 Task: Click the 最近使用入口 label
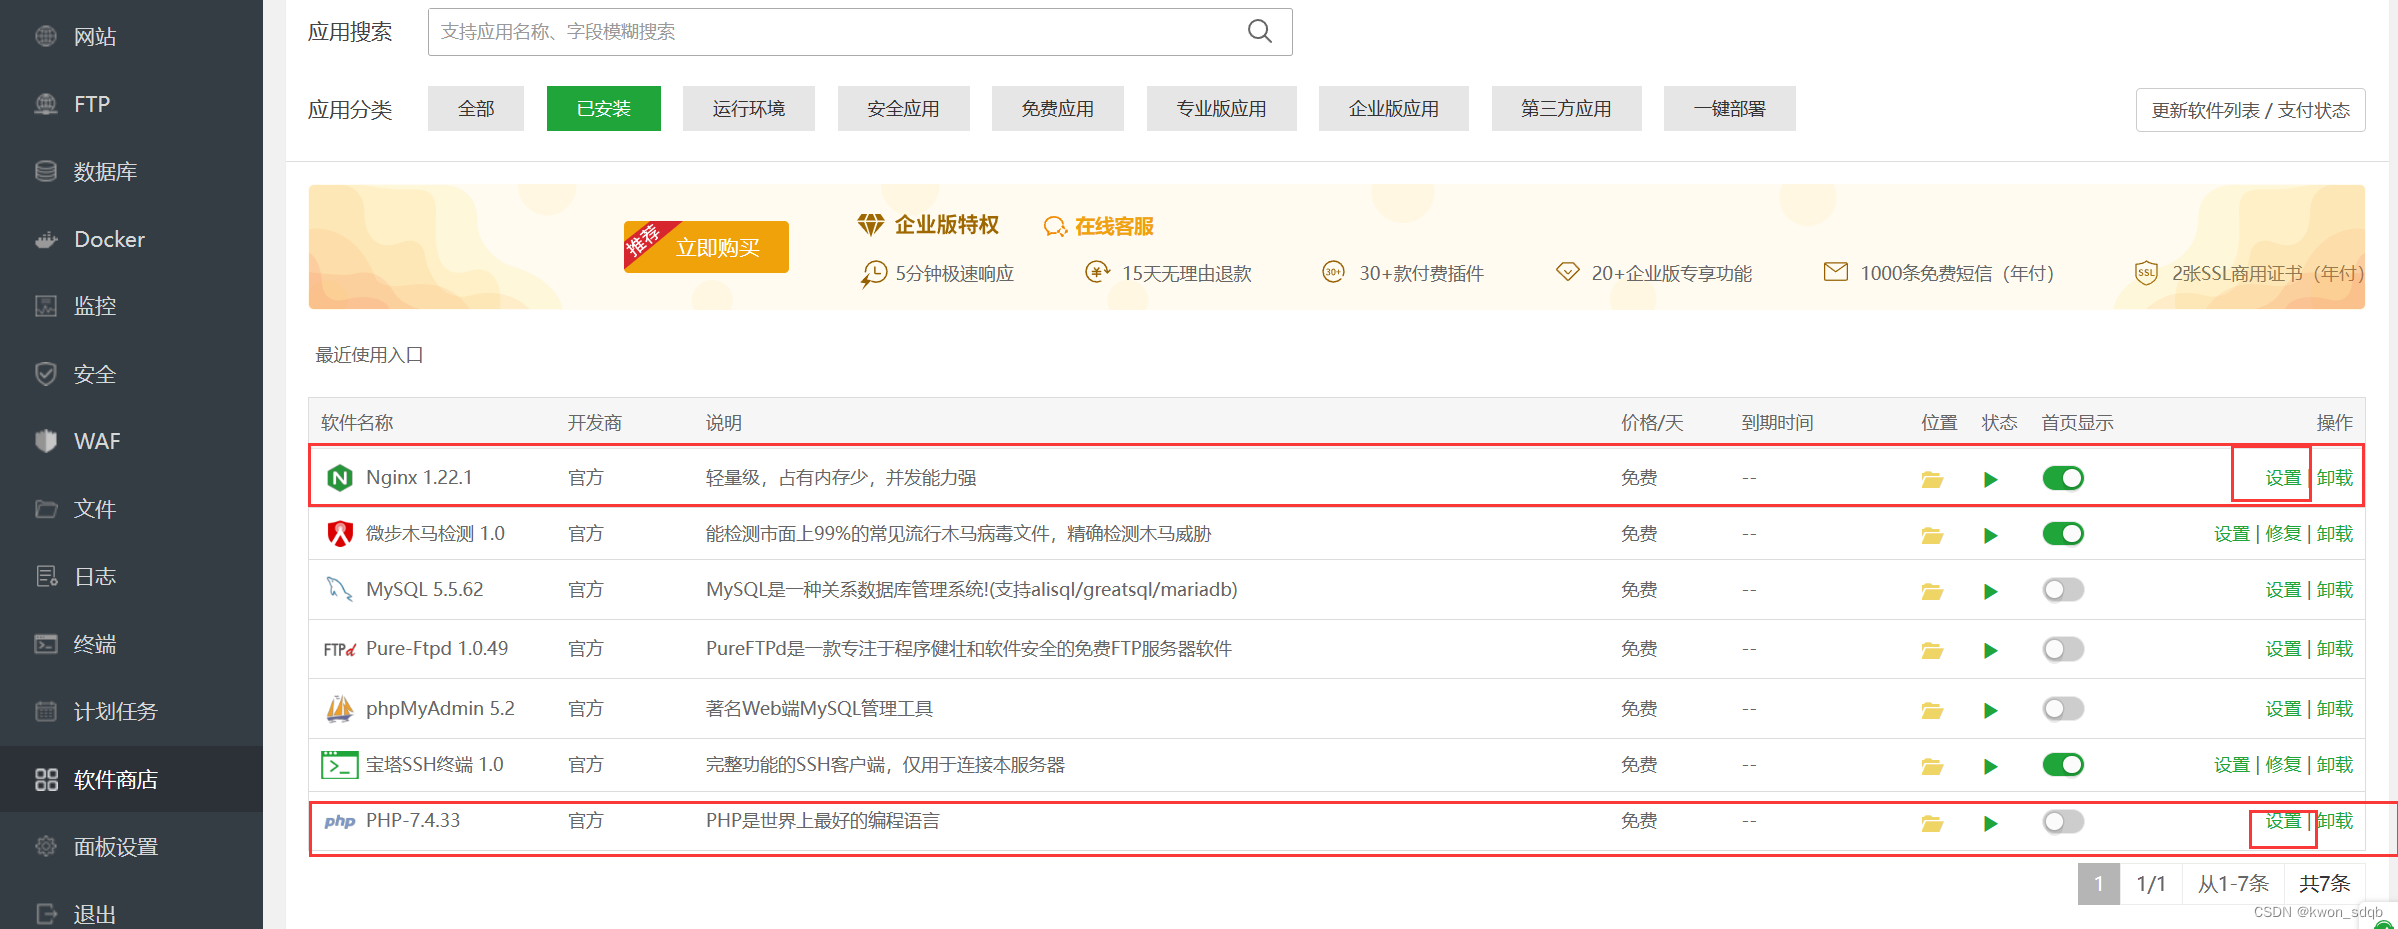point(370,355)
